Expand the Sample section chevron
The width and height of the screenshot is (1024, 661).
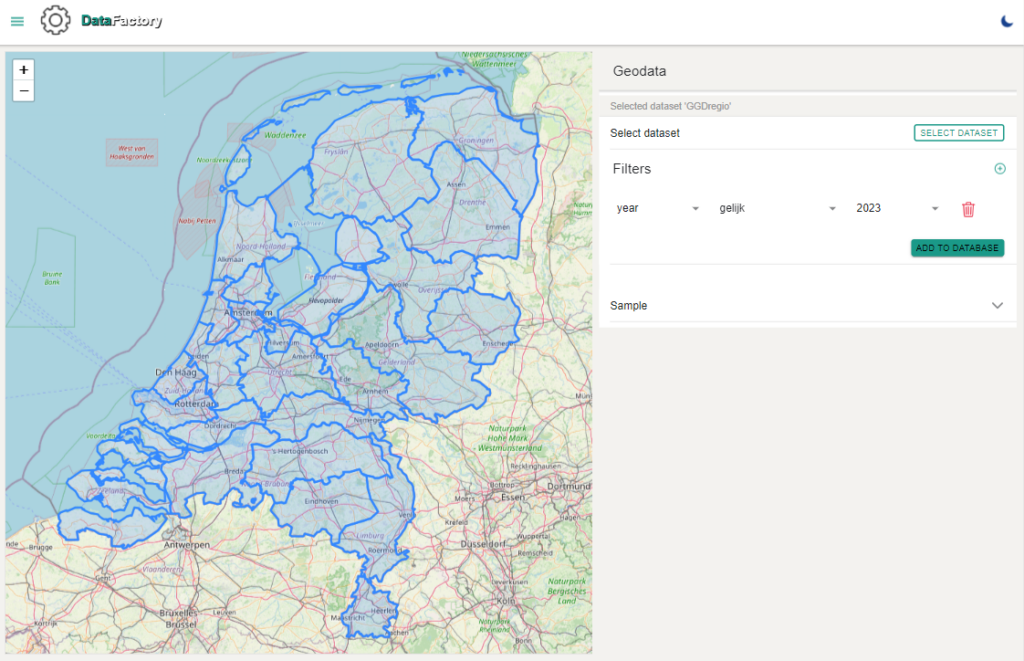pos(996,305)
